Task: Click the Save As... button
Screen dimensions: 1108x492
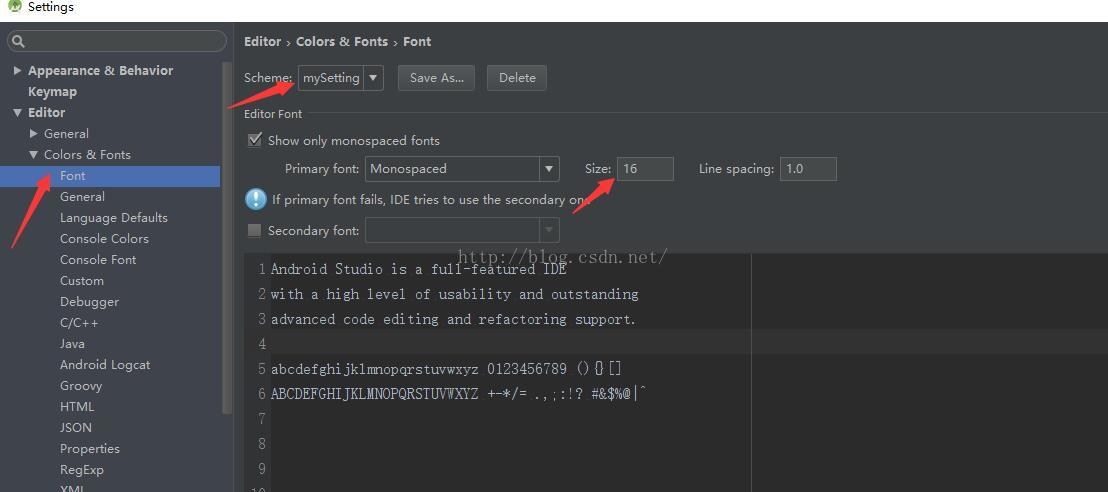Action: coord(437,78)
